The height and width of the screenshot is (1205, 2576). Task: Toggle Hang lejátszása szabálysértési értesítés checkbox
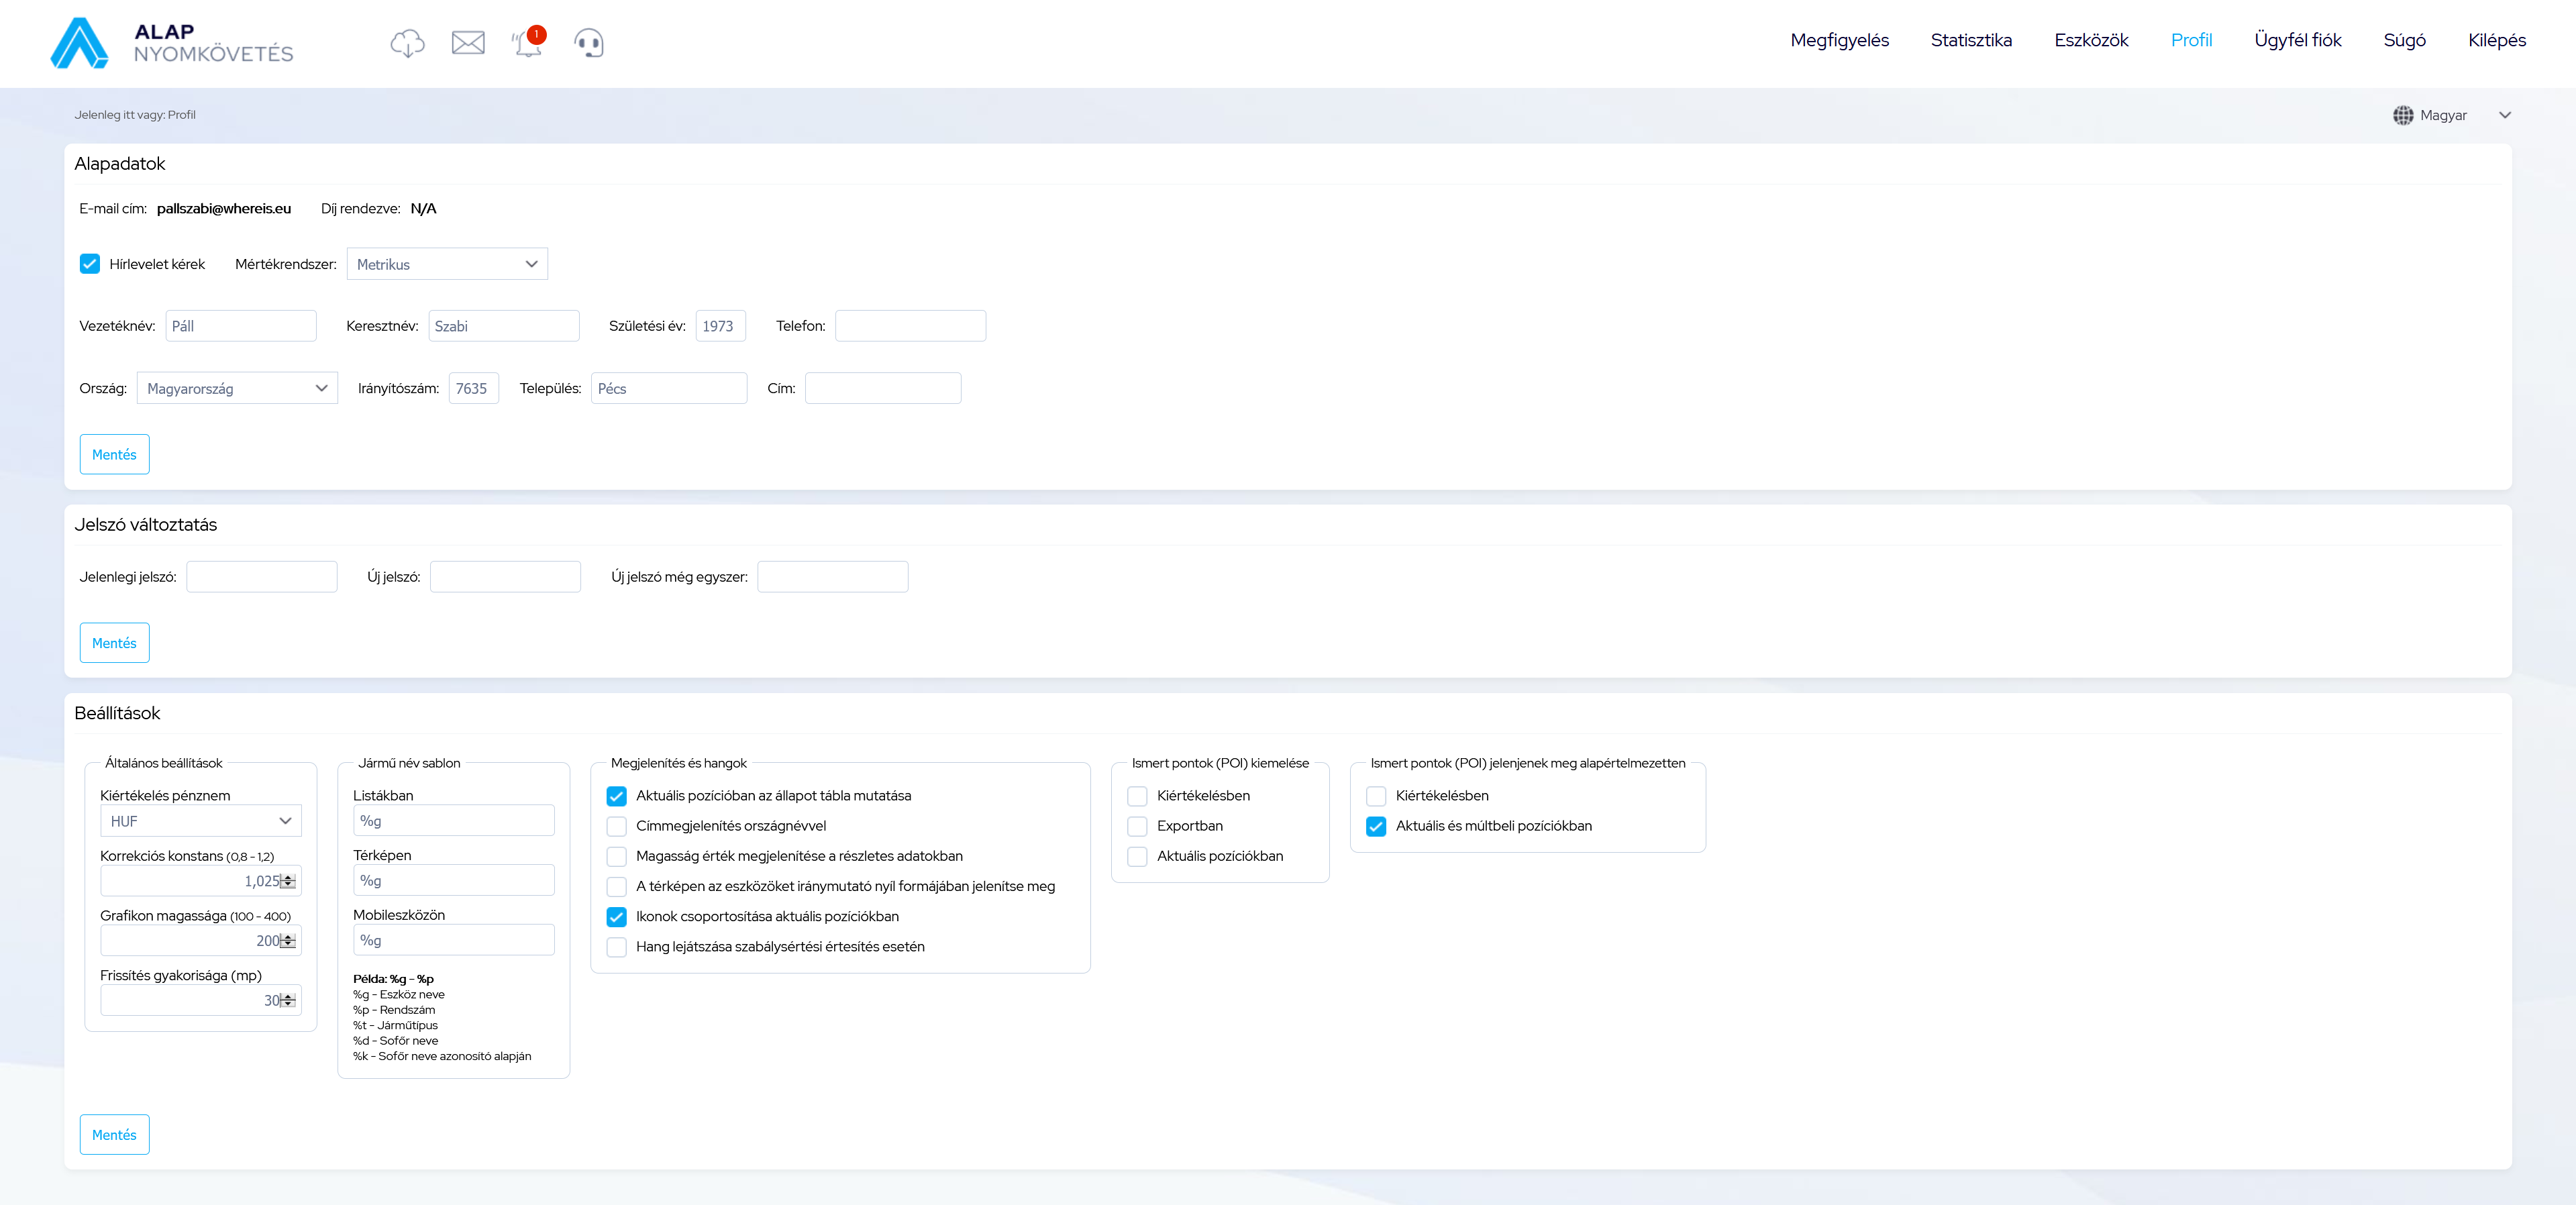tap(617, 947)
